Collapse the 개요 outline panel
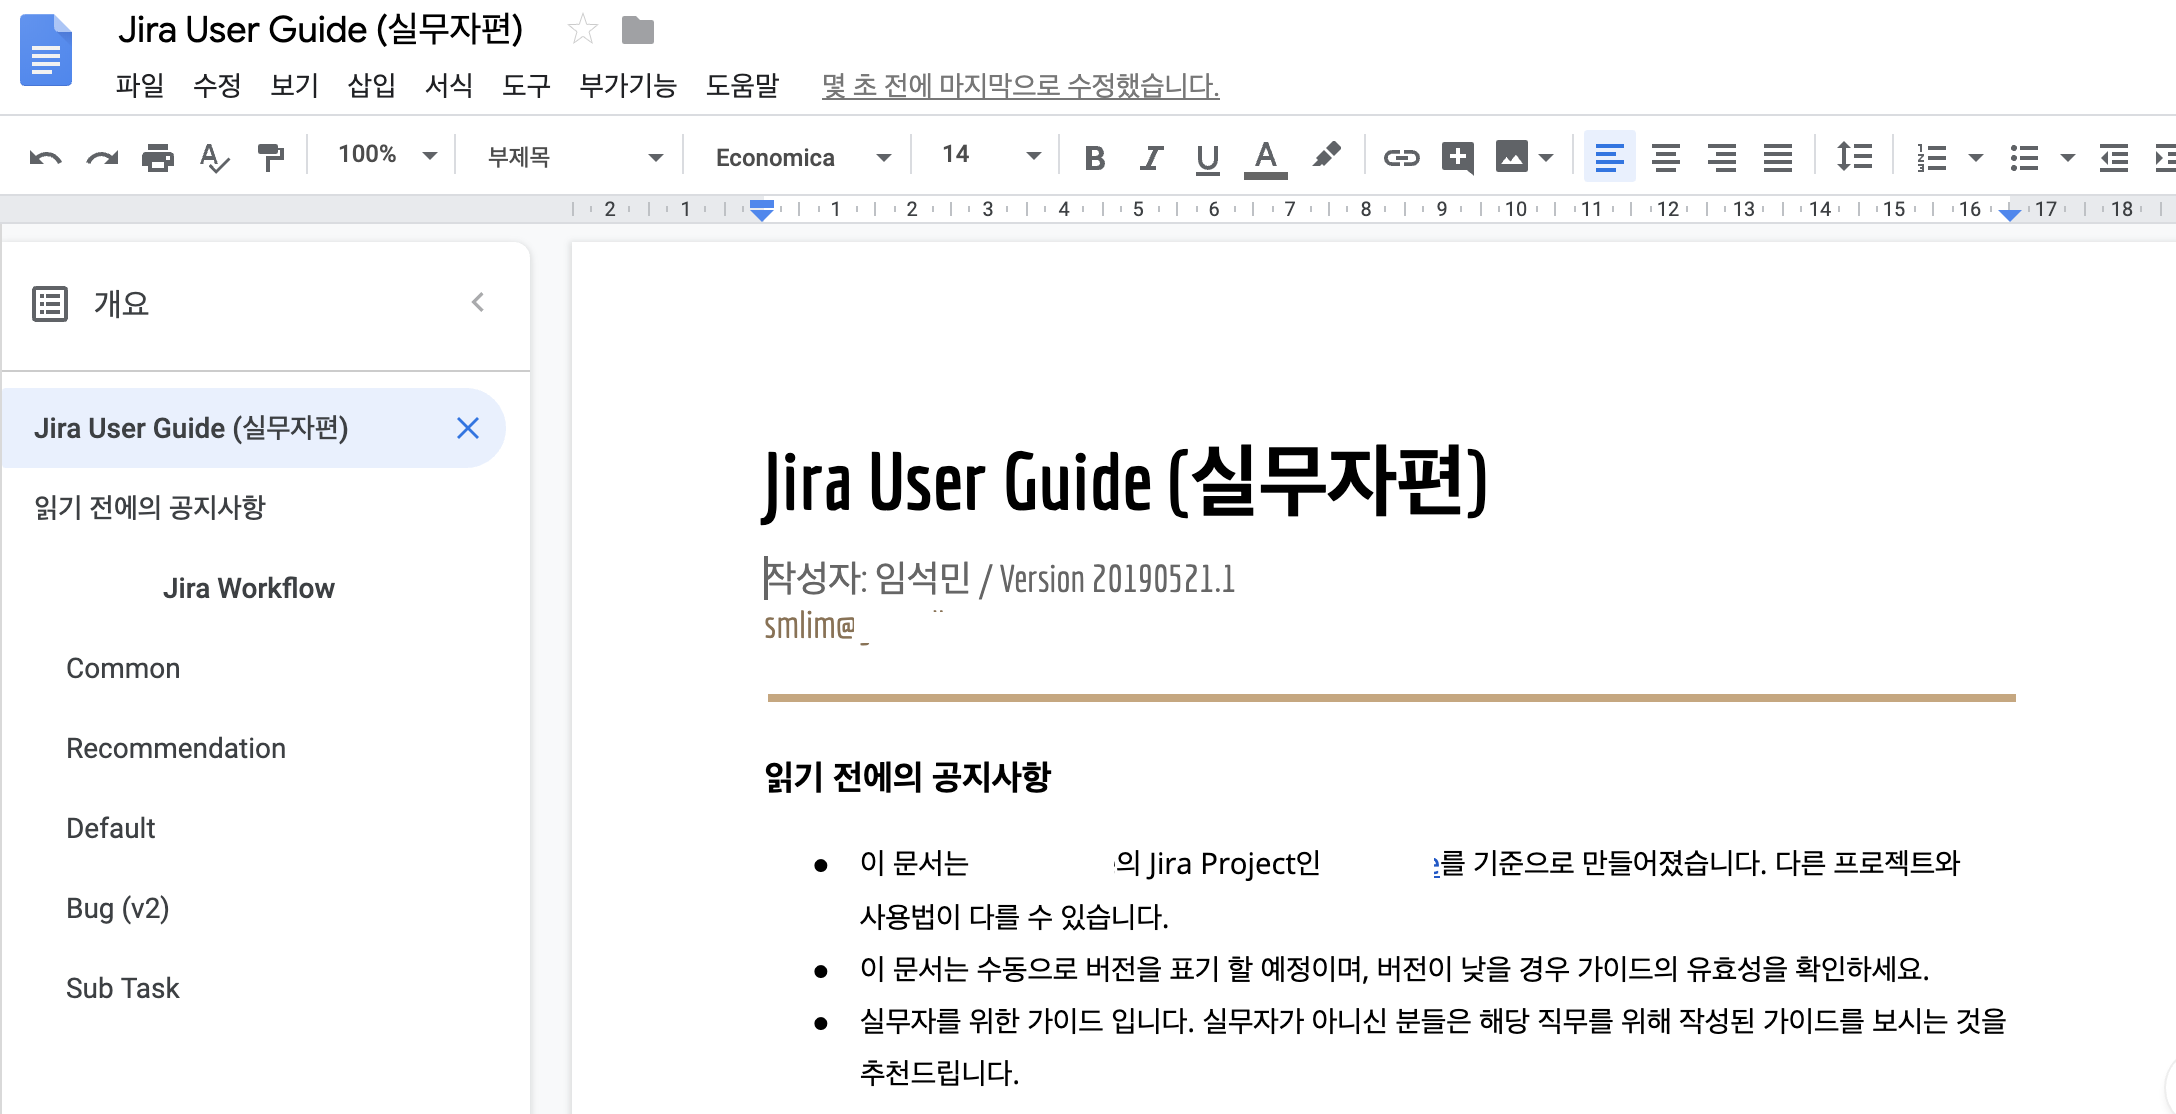The image size is (2176, 1114). click(478, 303)
